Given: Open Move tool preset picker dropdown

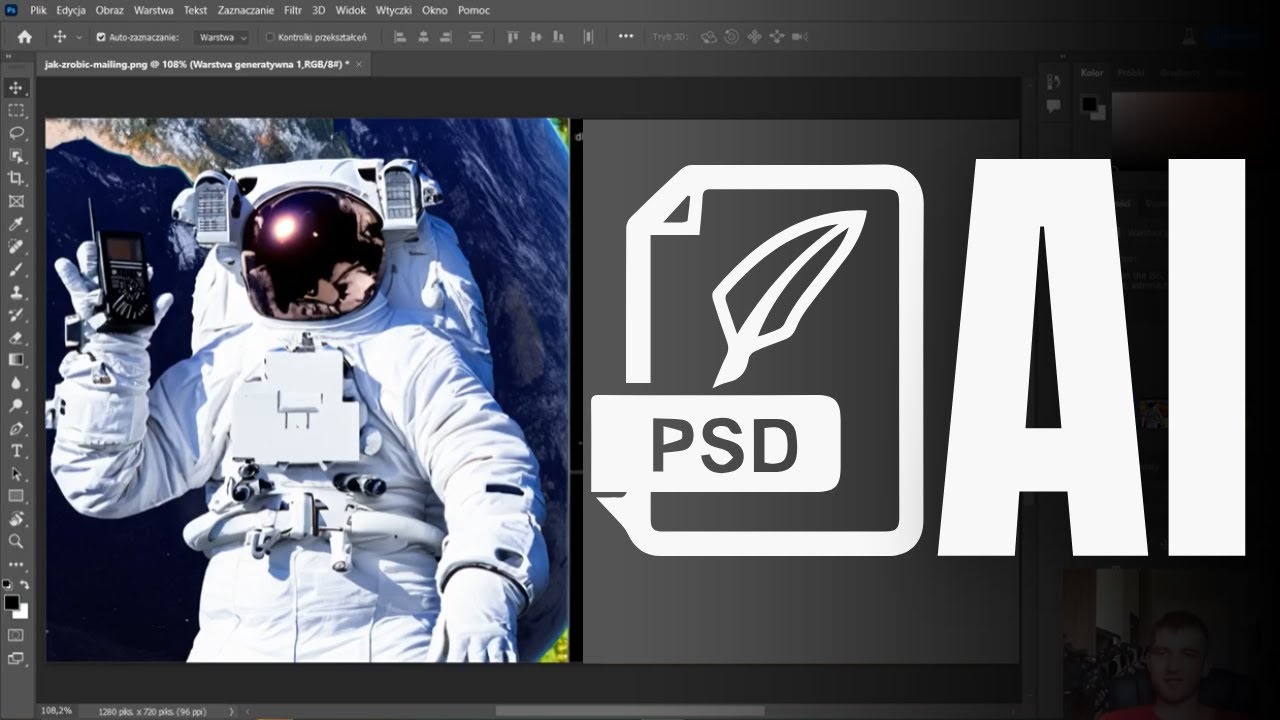Looking at the screenshot, I should click(x=79, y=37).
